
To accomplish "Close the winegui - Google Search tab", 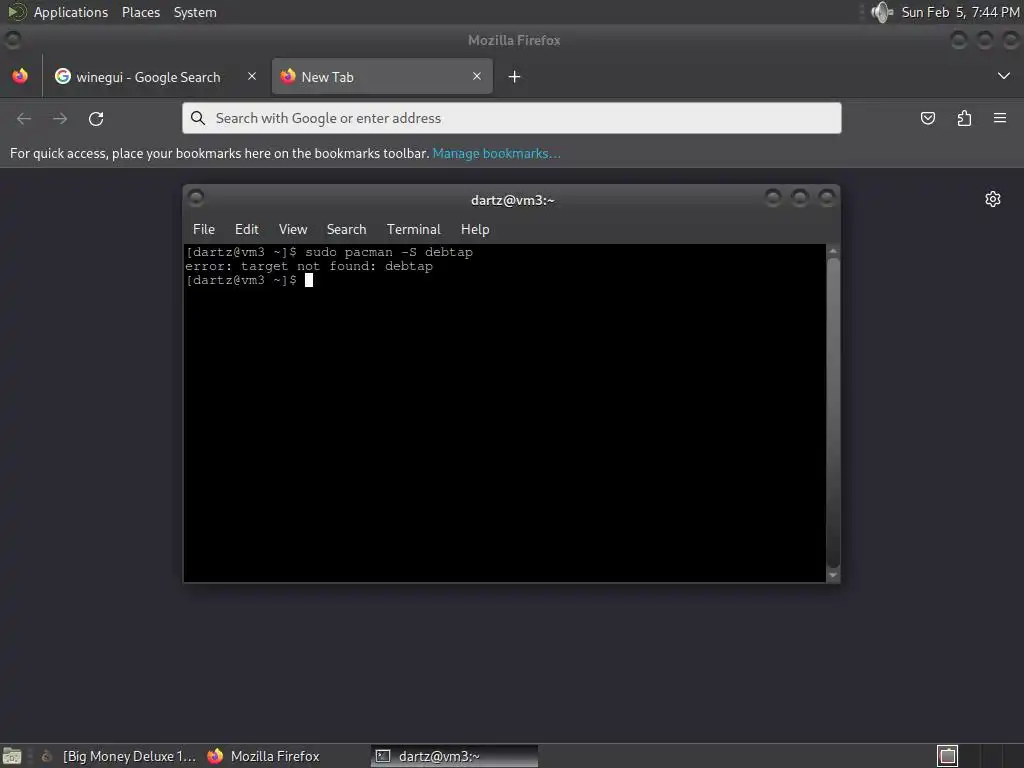I will coord(251,76).
